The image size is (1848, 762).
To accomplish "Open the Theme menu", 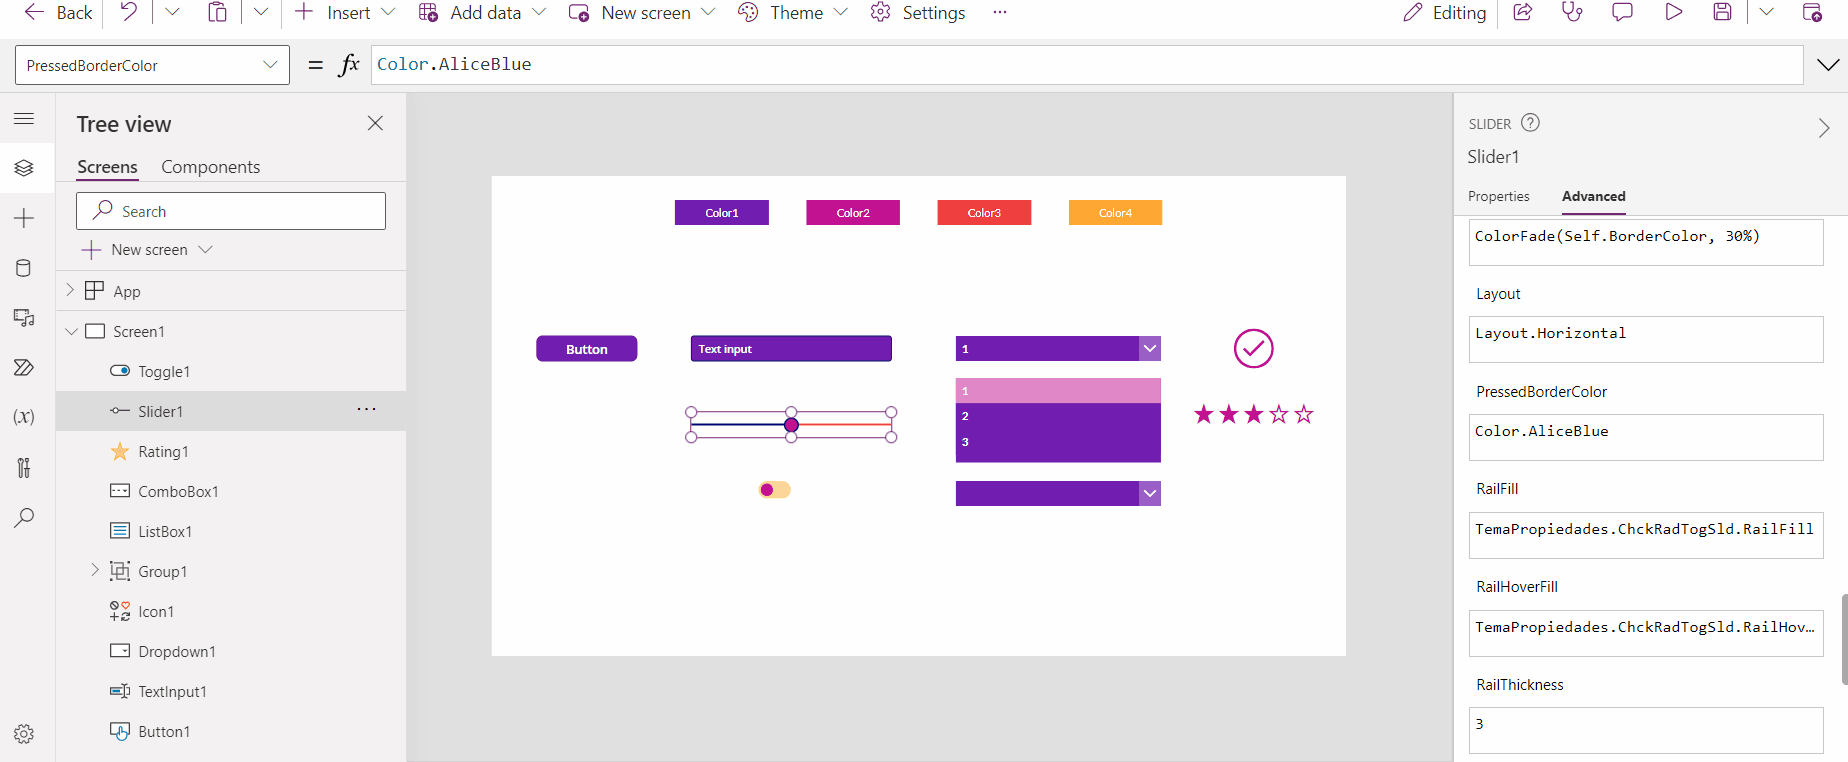I will 793,12.
